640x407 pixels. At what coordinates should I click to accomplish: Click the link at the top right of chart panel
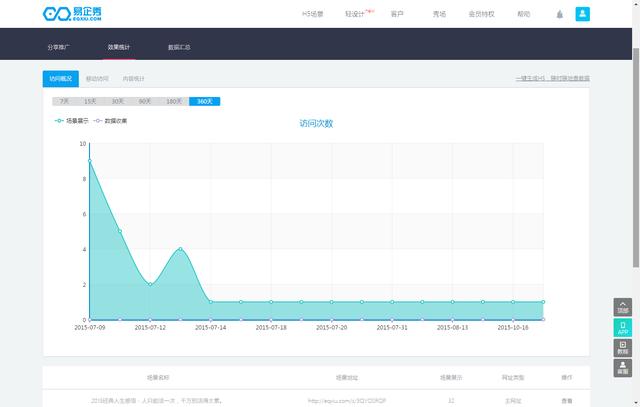(x=552, y=78)
